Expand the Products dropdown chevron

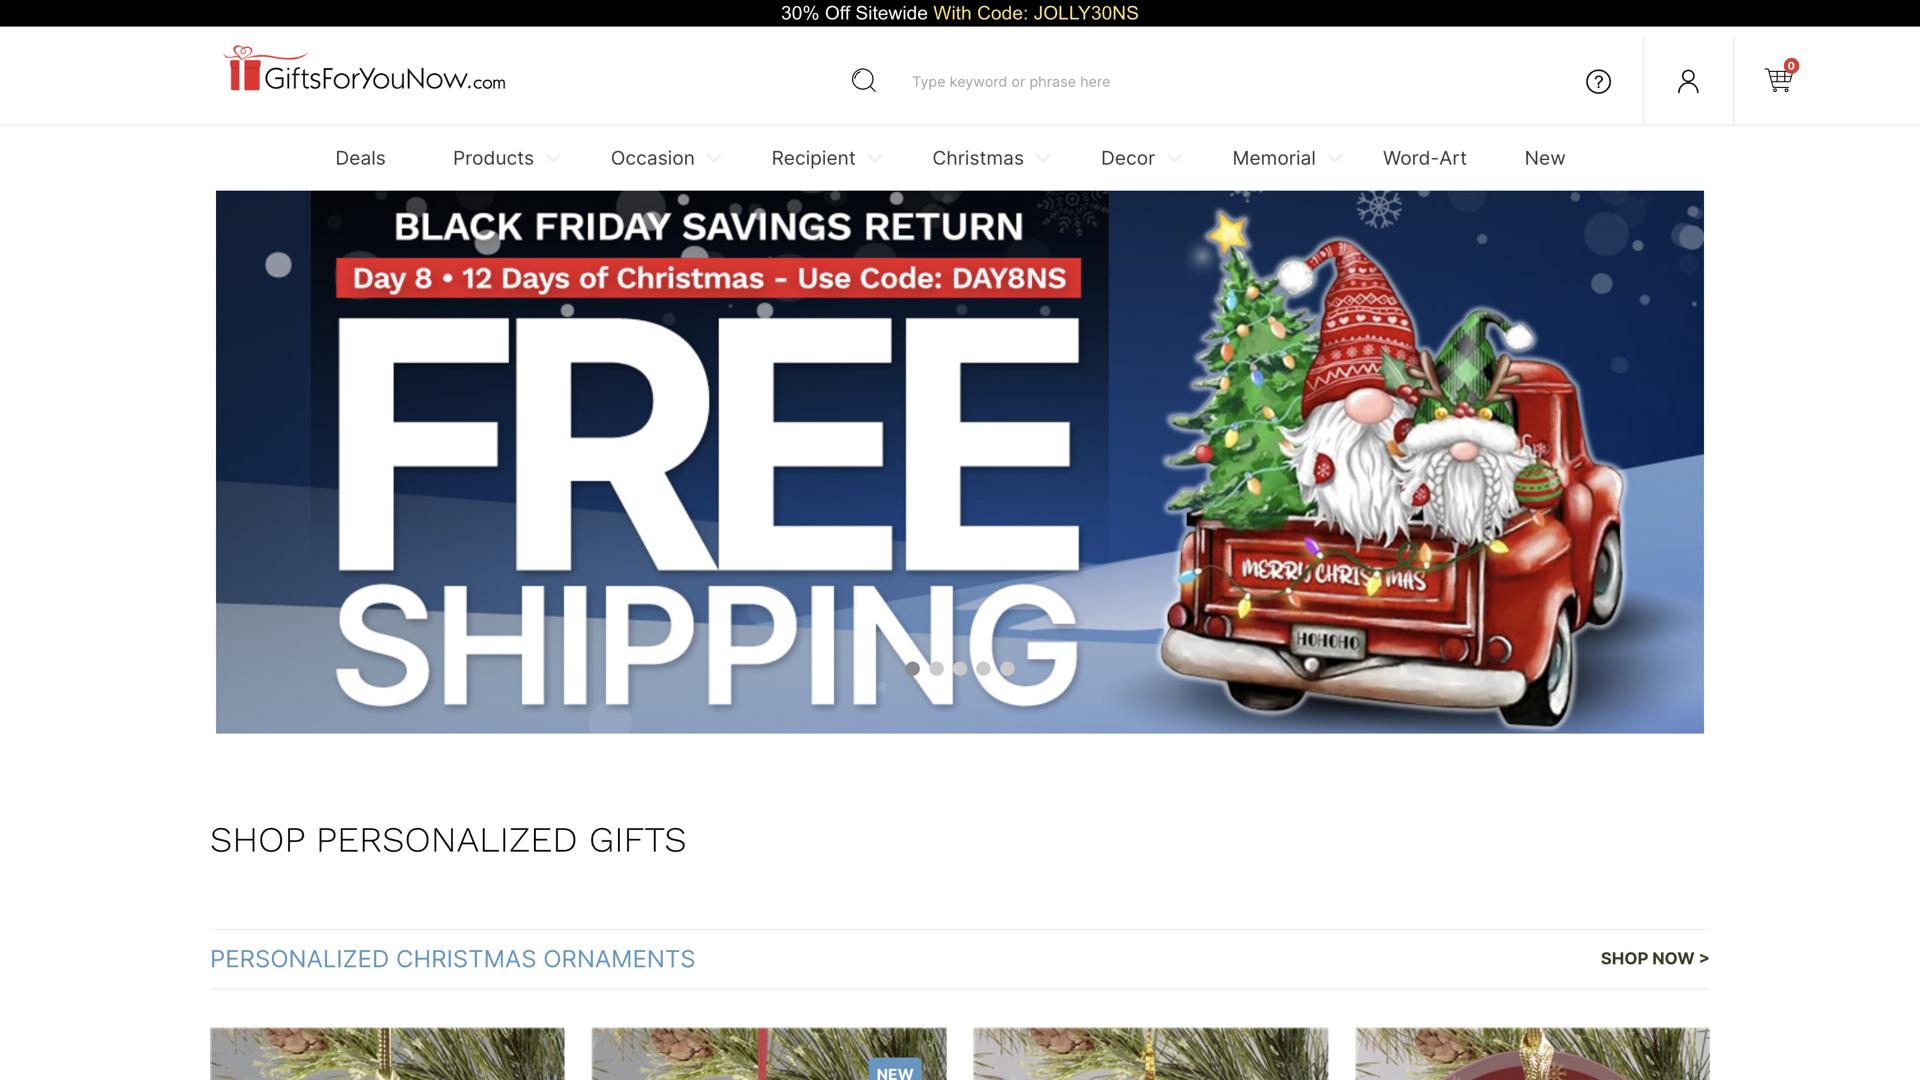point(553,159)
